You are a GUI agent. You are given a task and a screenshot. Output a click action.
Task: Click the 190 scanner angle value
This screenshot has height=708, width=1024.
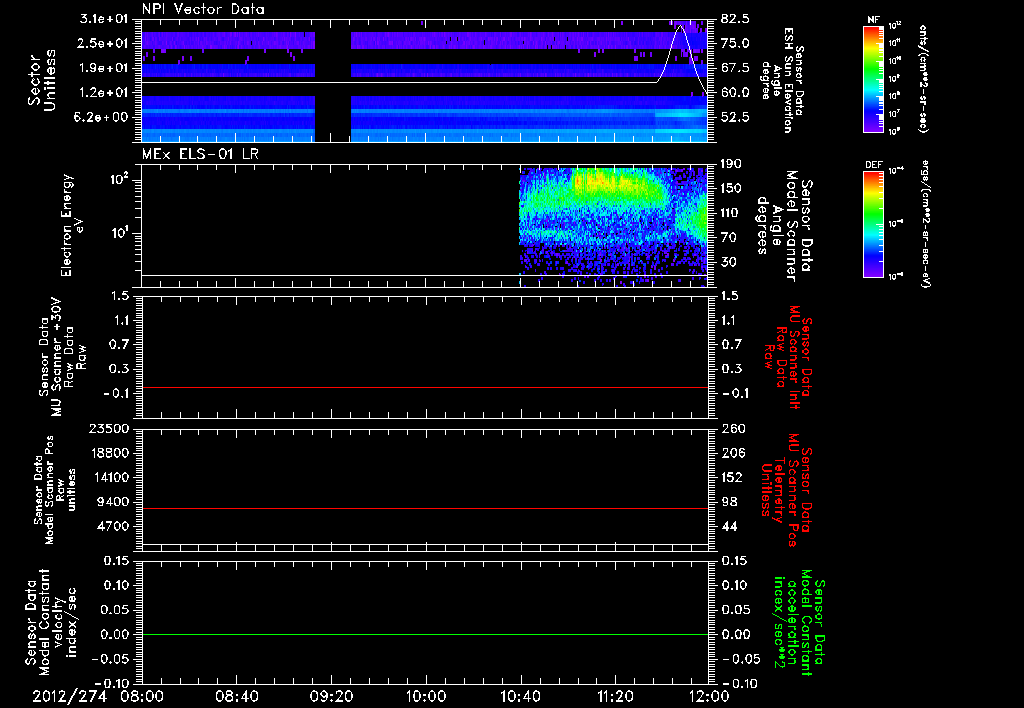[731, 163]
